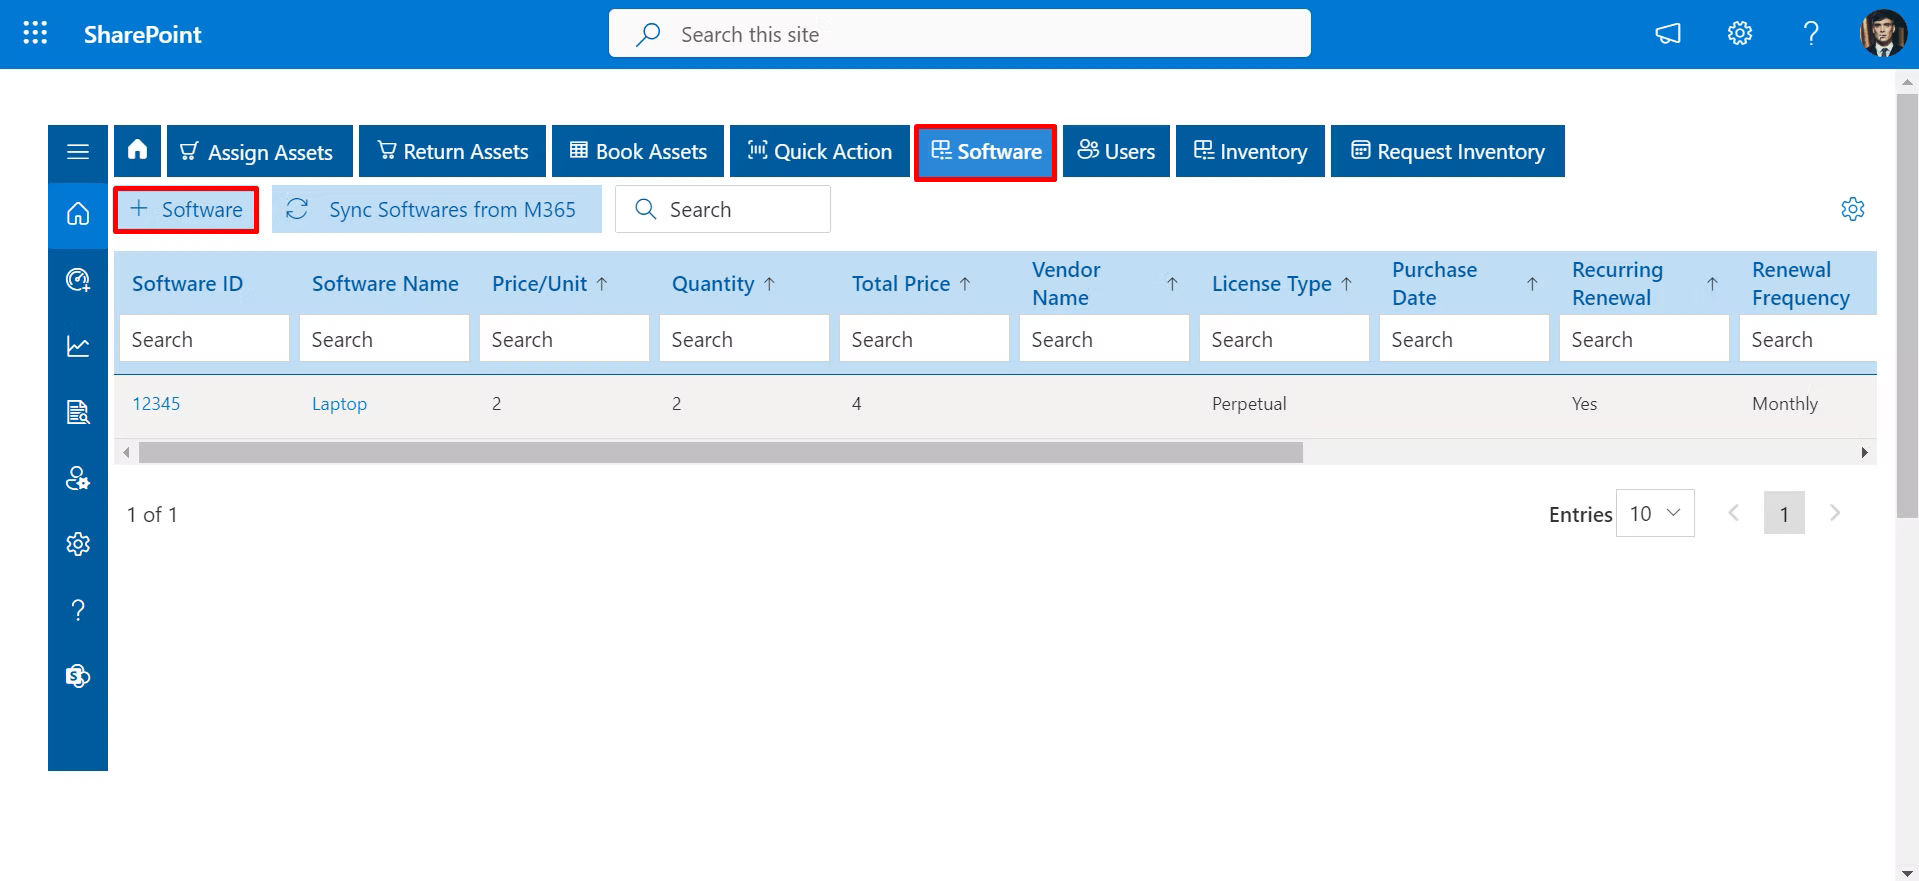Go to previous page arrow
1919x881 pixels.
tap(1734, 513)
